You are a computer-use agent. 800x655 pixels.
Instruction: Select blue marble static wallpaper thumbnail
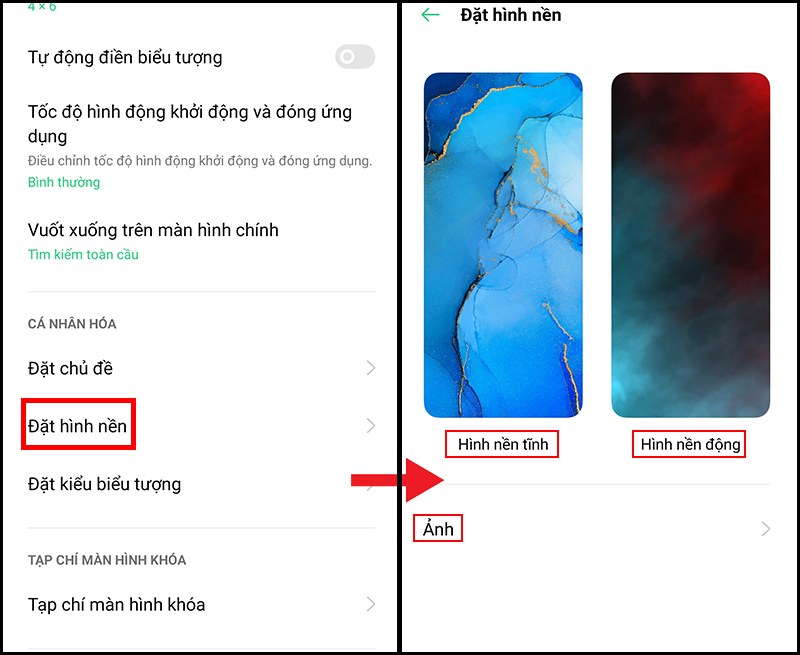(x=503, y=245)
